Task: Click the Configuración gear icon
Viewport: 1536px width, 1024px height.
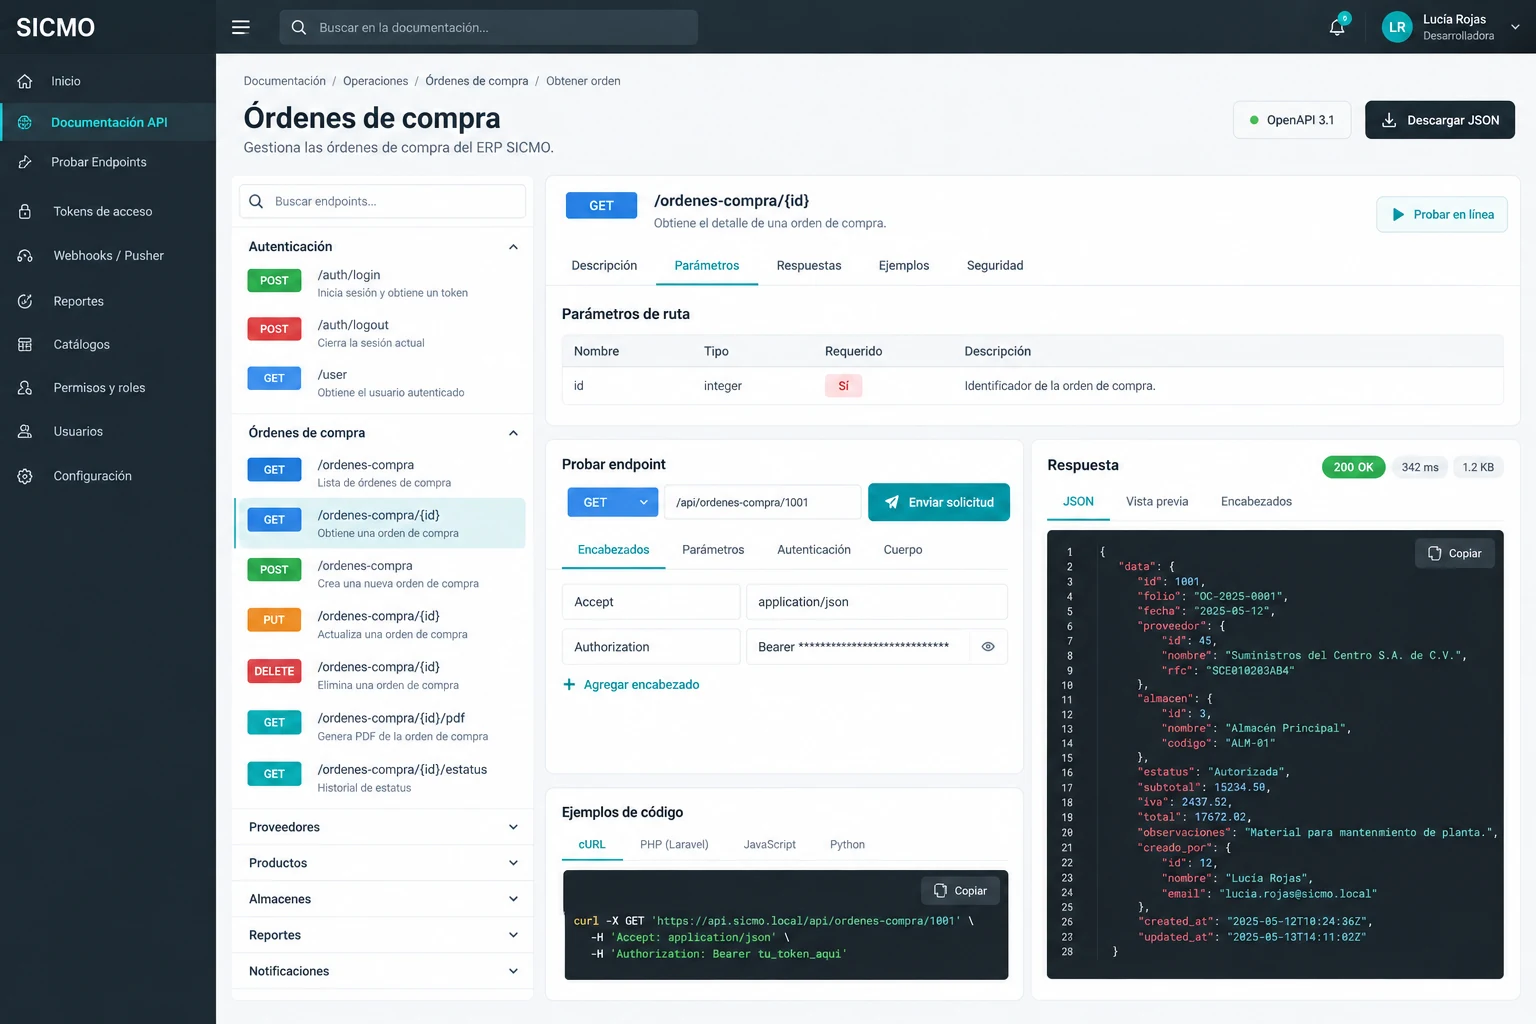Action: [x=25, y=476]
